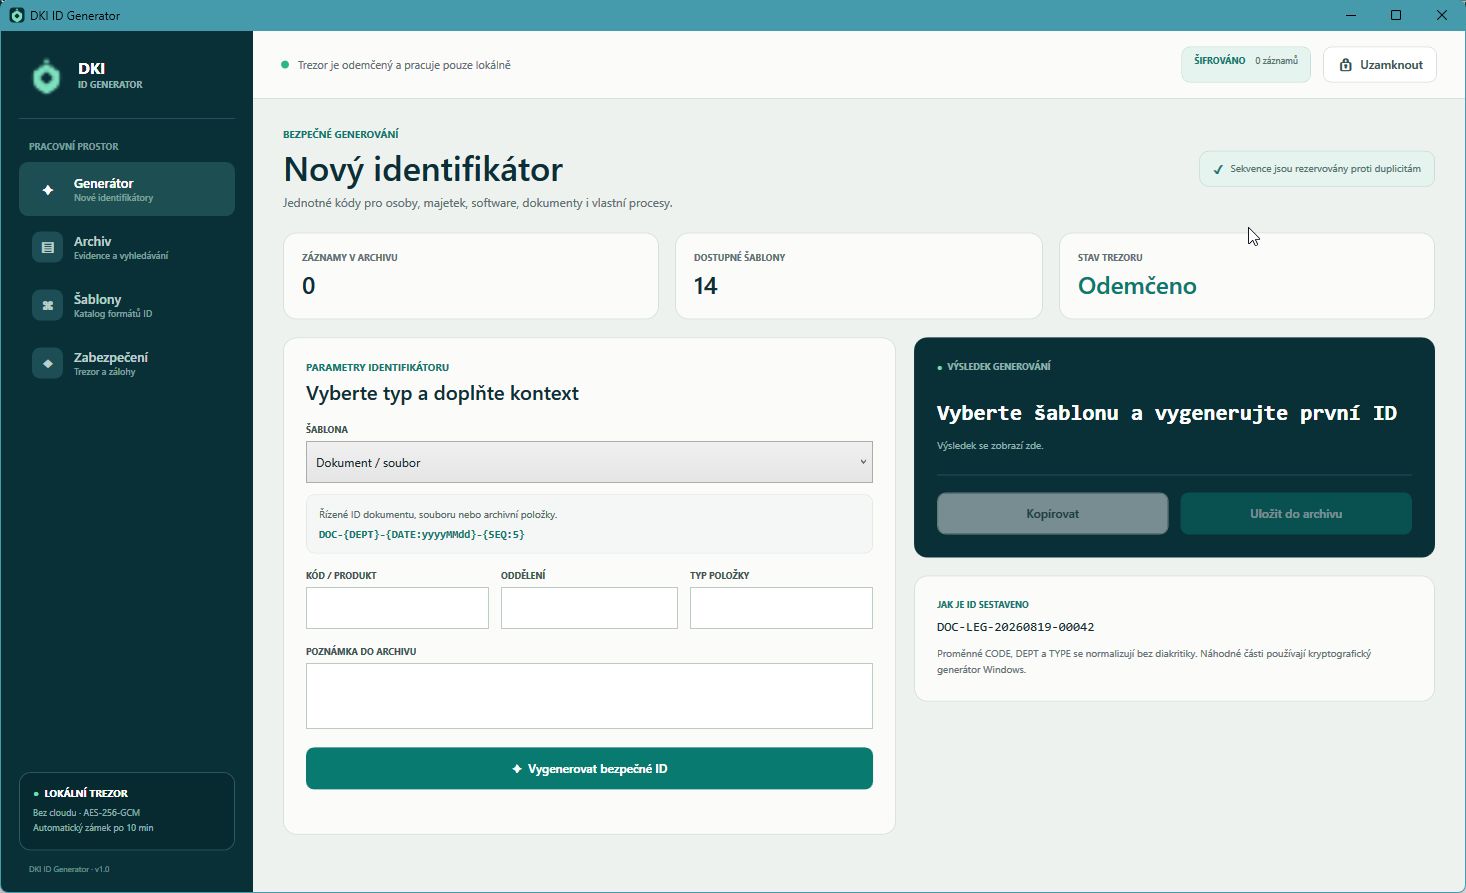Click into Poznámka do archivu textarea
Screen dimensions: 1466x893
pos(589,696)
